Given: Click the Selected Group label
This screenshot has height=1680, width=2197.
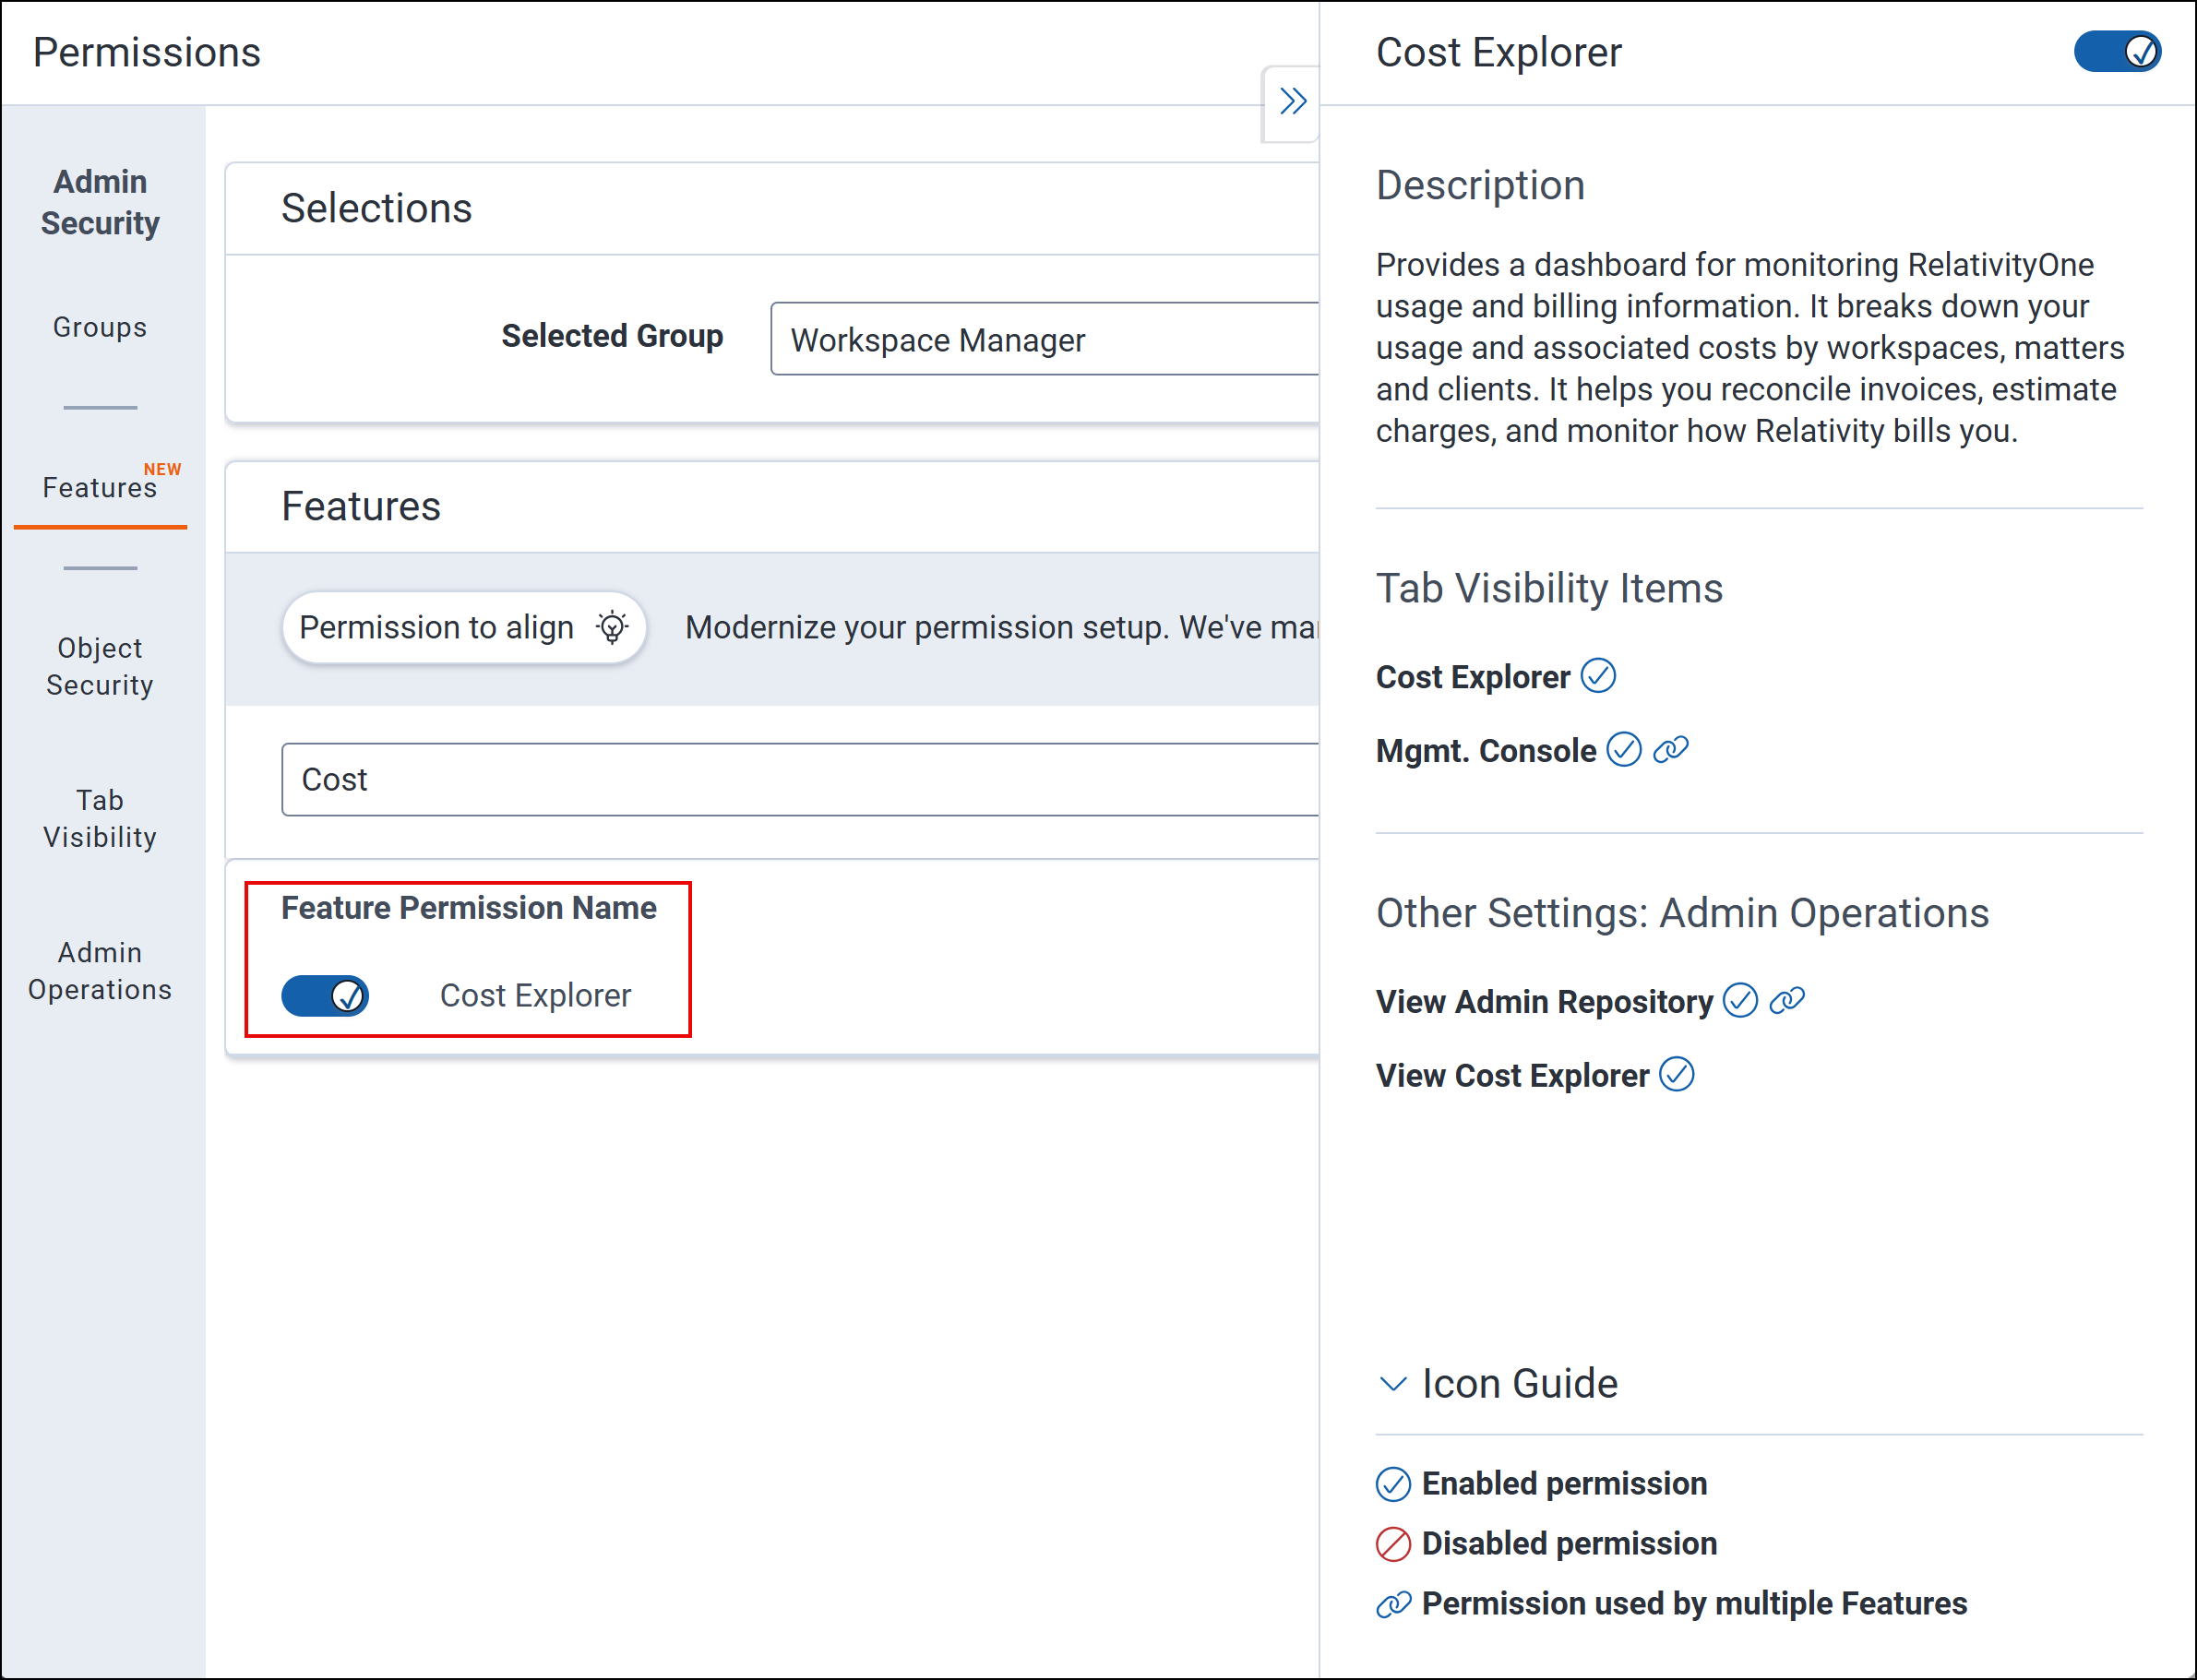Looking at the screenshot, I should [x=612, y=336].
